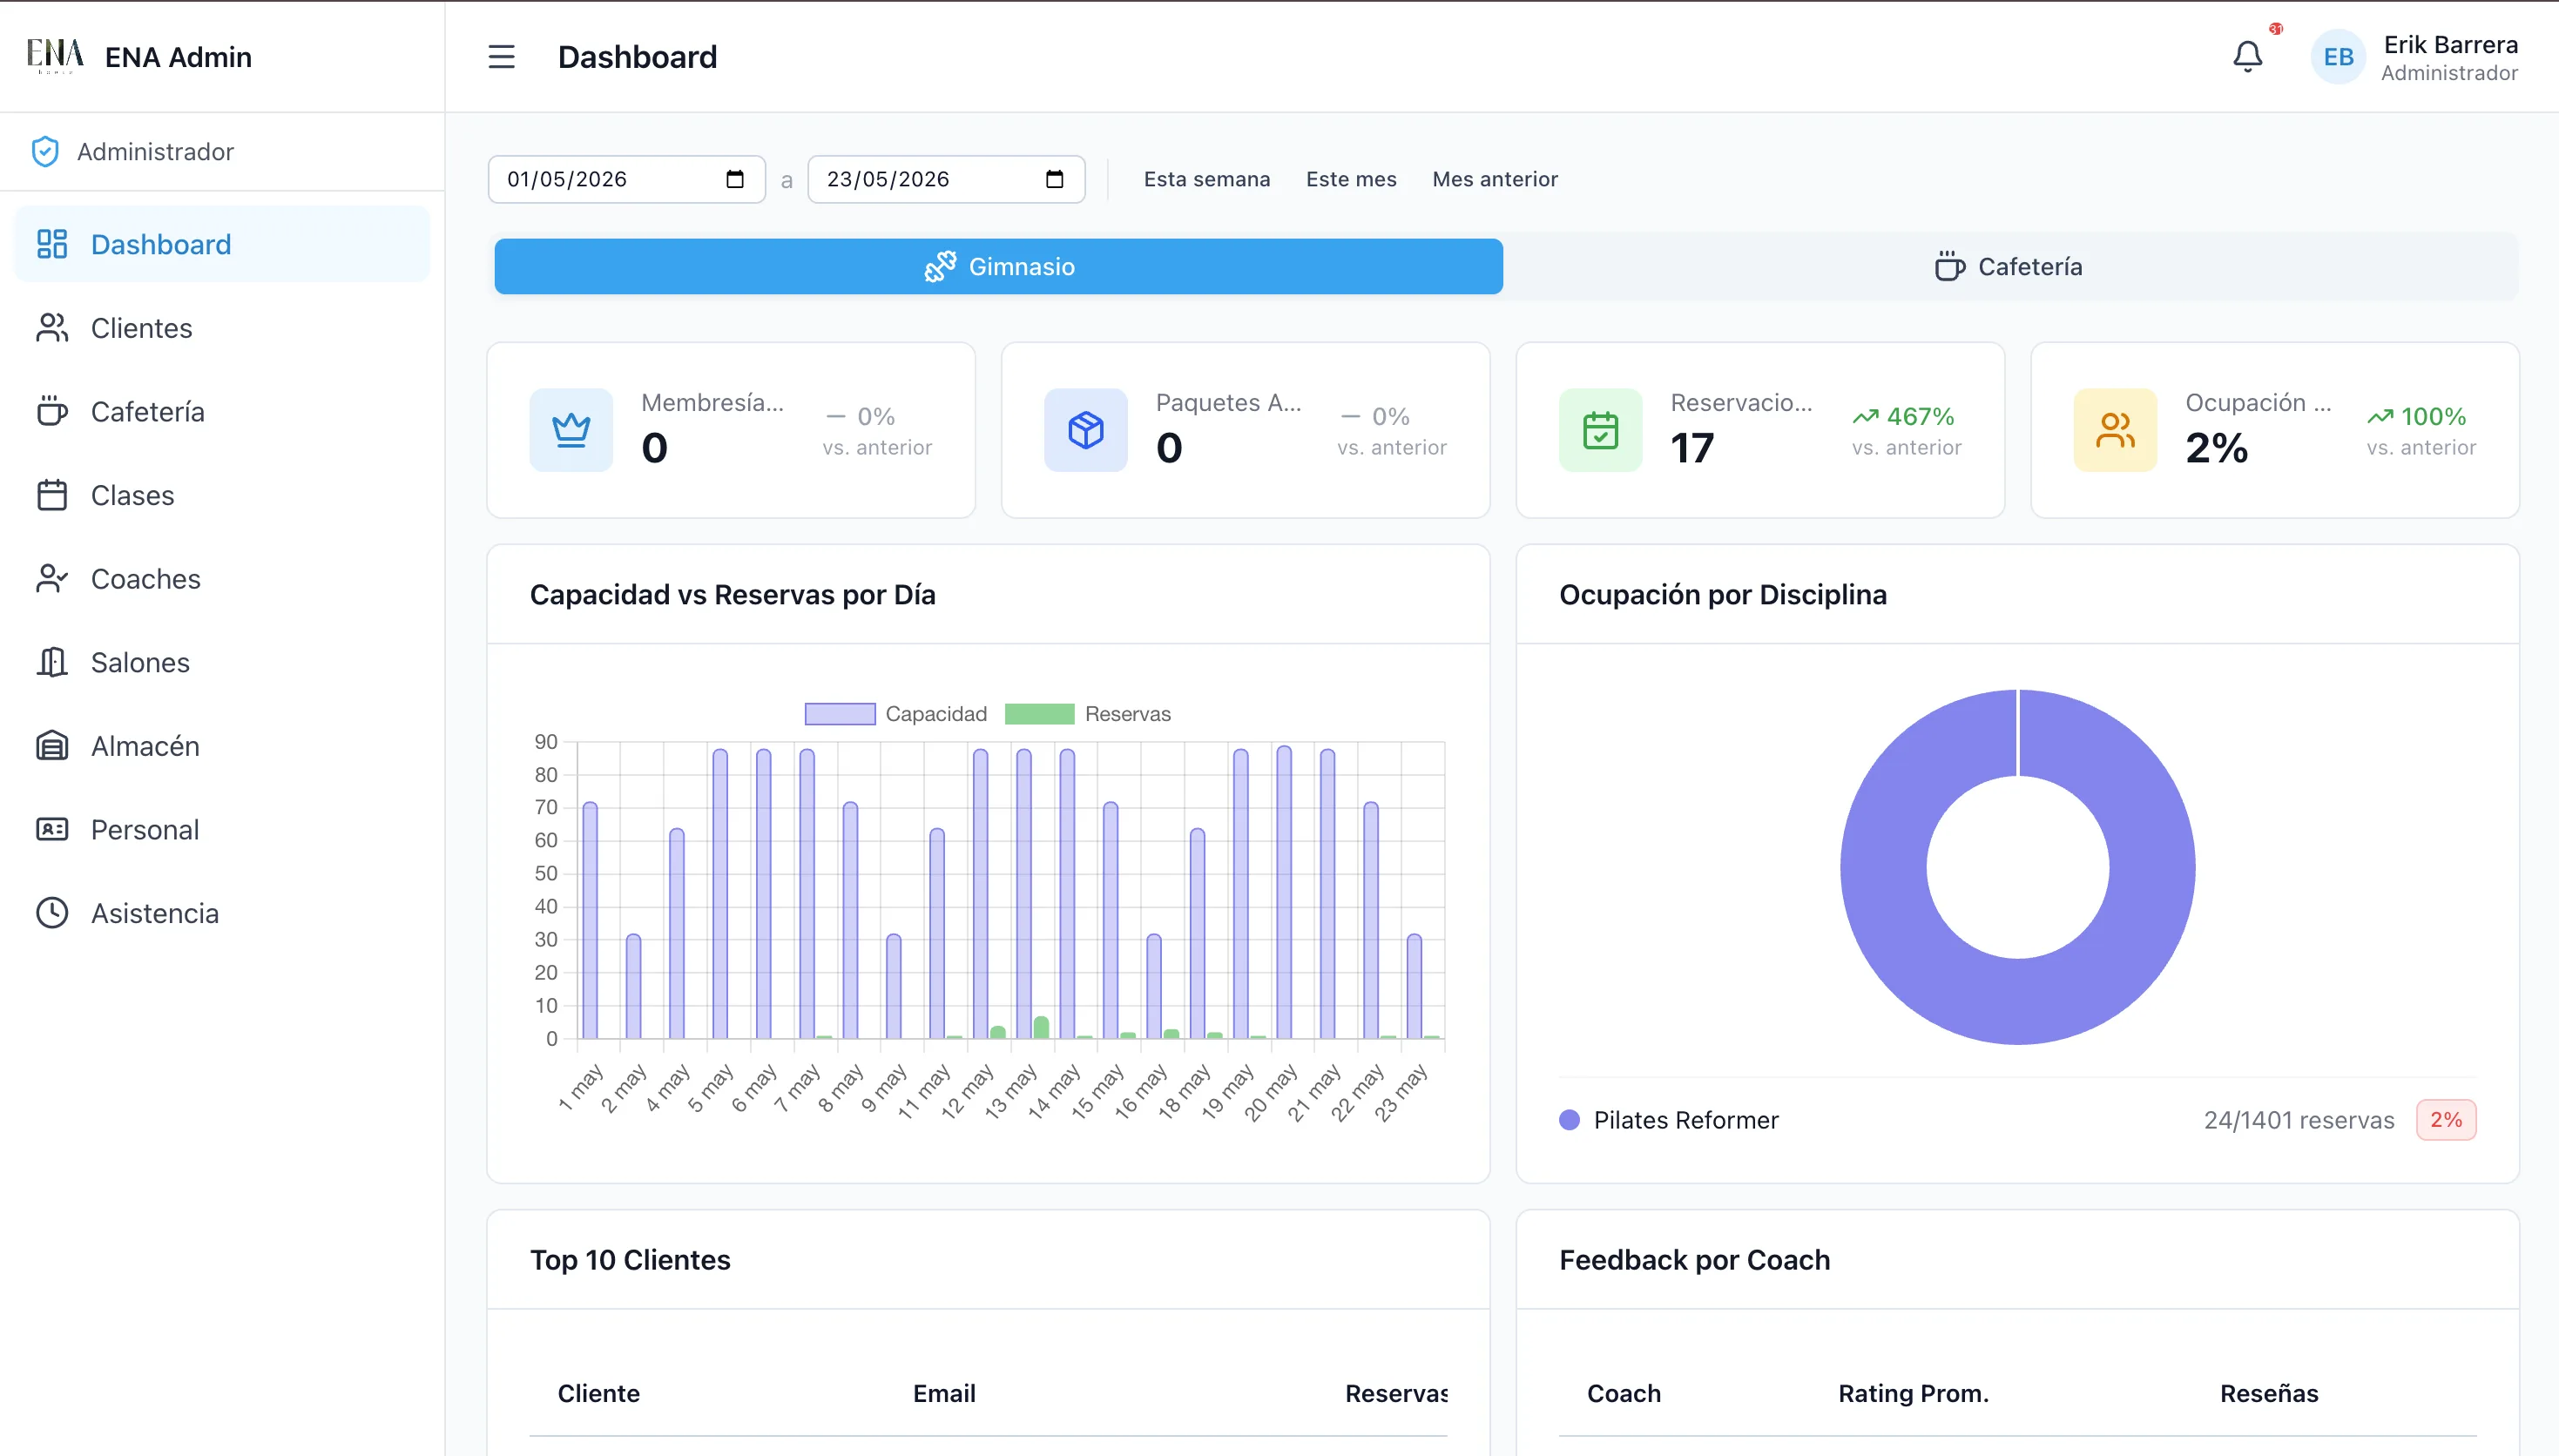Click the Membresía stat card value 0
This screenshot has height=1456, width=2559.
click(x=654, y=447)
